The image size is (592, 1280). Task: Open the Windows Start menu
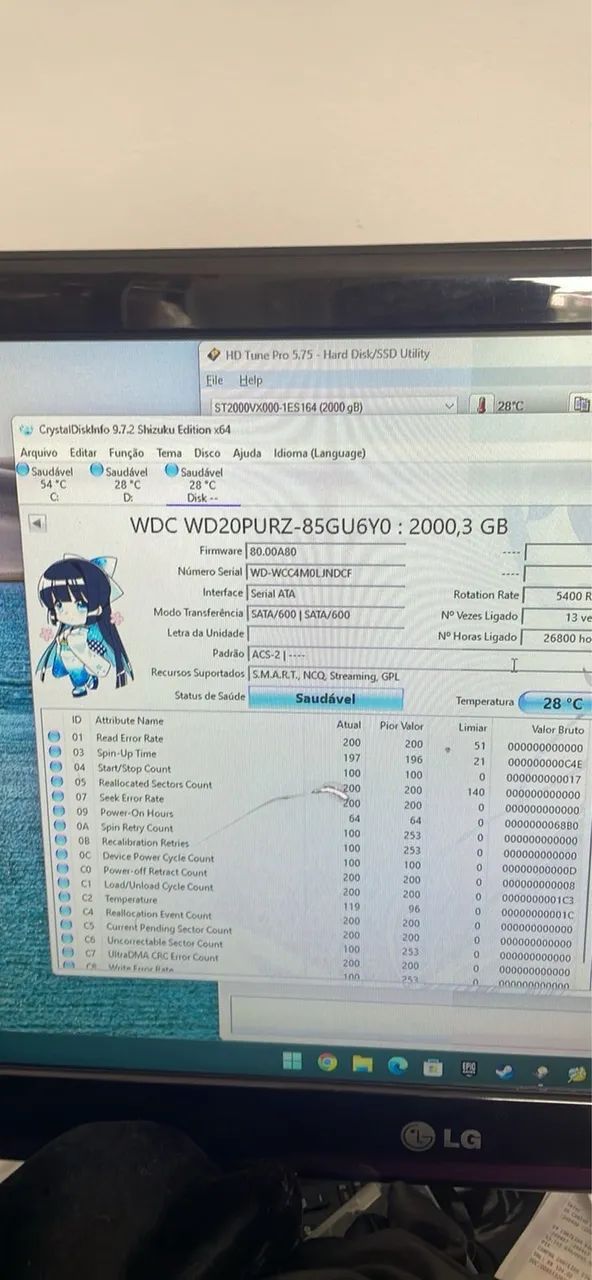coord(292,1061)
